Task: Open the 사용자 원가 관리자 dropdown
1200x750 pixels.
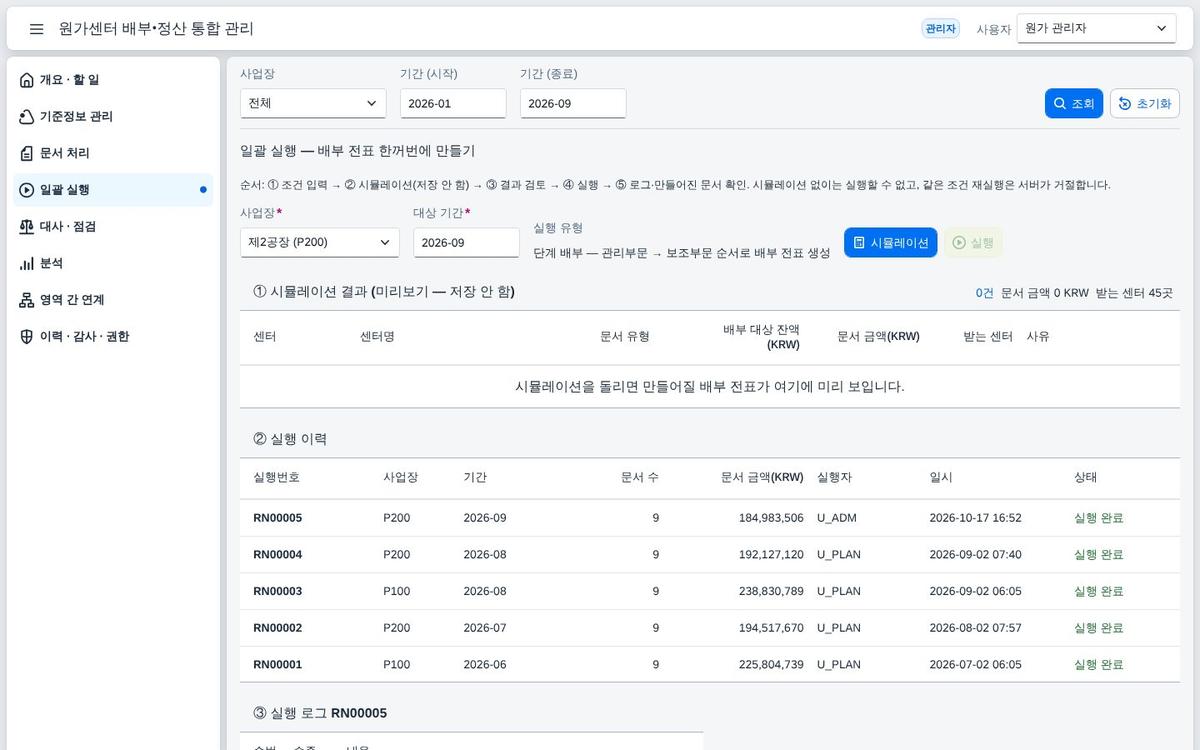Action: tap(1096, 29)
